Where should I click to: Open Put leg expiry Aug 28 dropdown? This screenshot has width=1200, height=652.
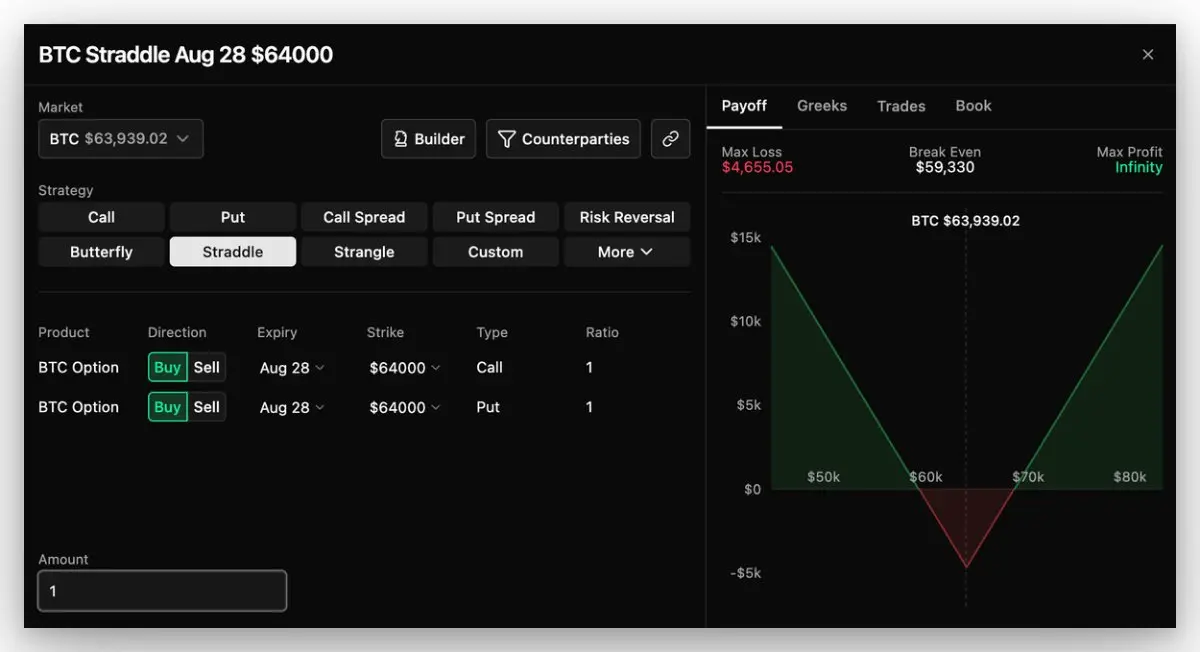[x=292, y=408]
